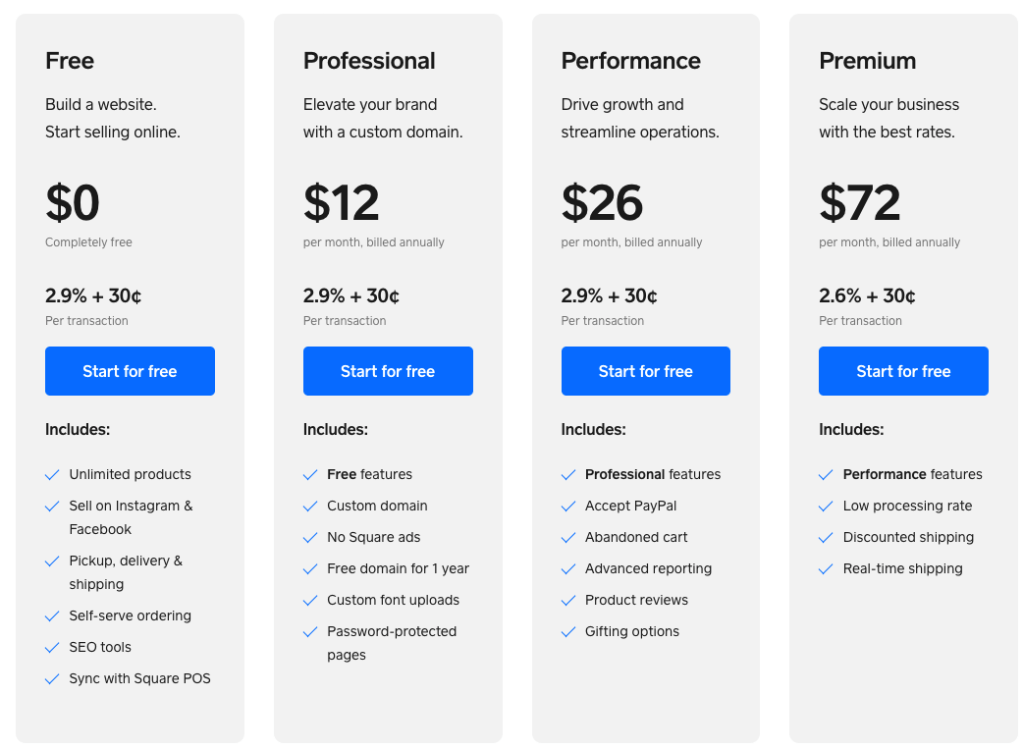Viewport: 1023px width, 749px height.
Task: Click the checkmark beside SEO tools
Action: [x=52, y=647]
